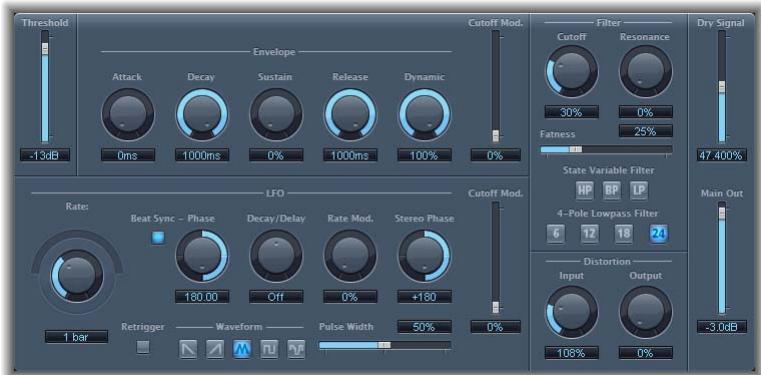Click the Pulse Width slider handle
The width and height of the screenshot is (761, 375).
[384, 345]
